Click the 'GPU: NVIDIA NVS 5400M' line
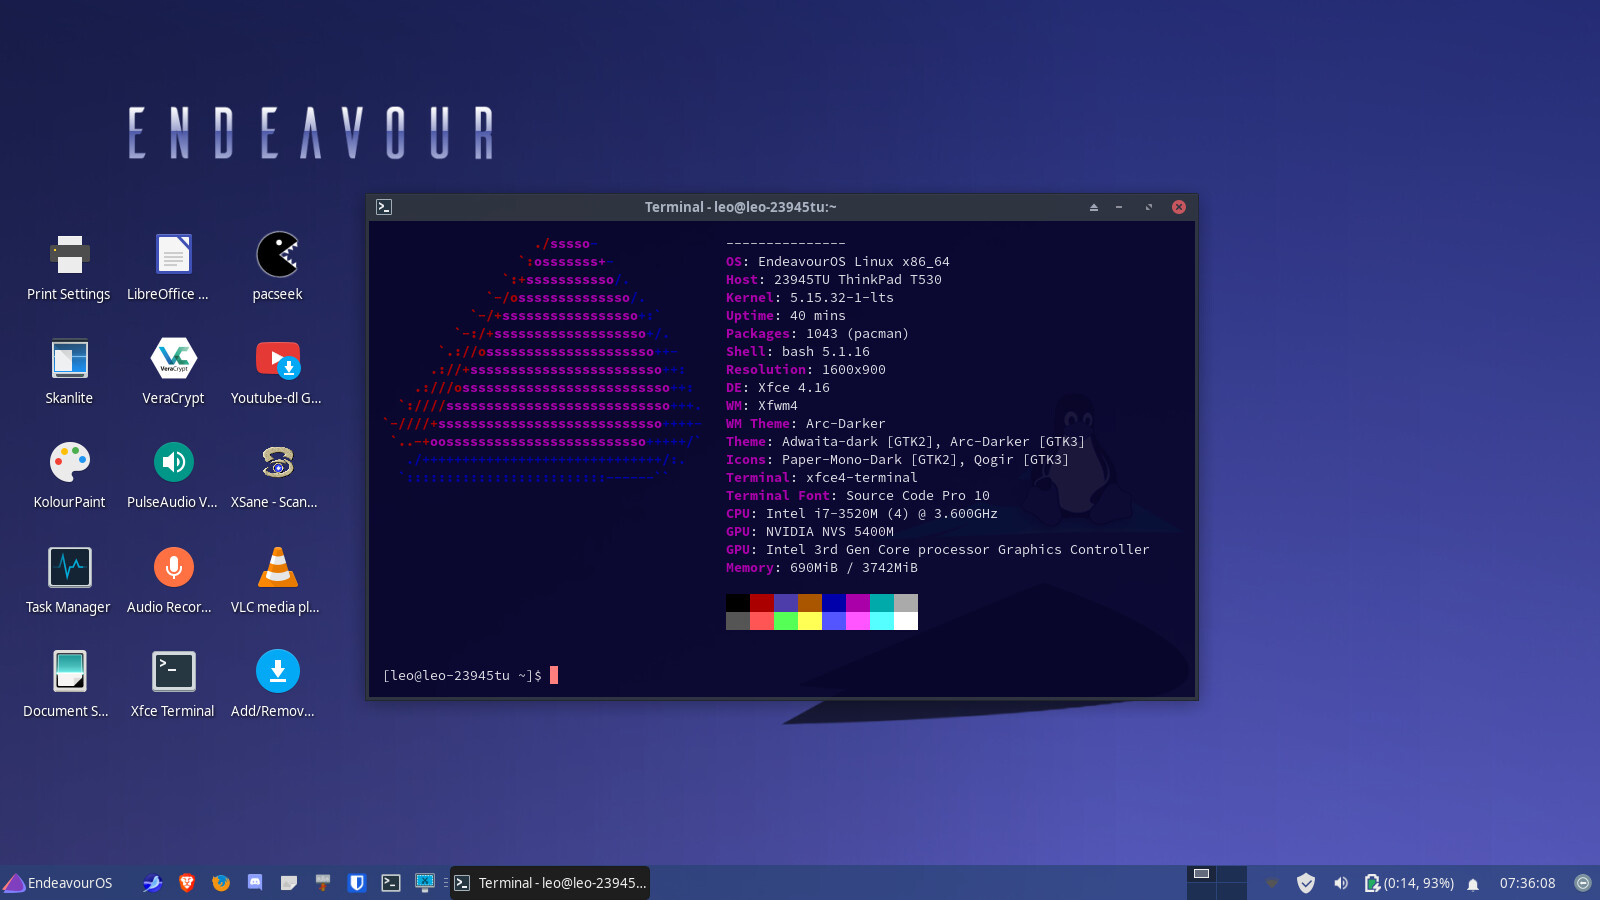Image resolution: width=1600 pixels, height=900 pixels. pyautogui.click(x=809, y=532)
